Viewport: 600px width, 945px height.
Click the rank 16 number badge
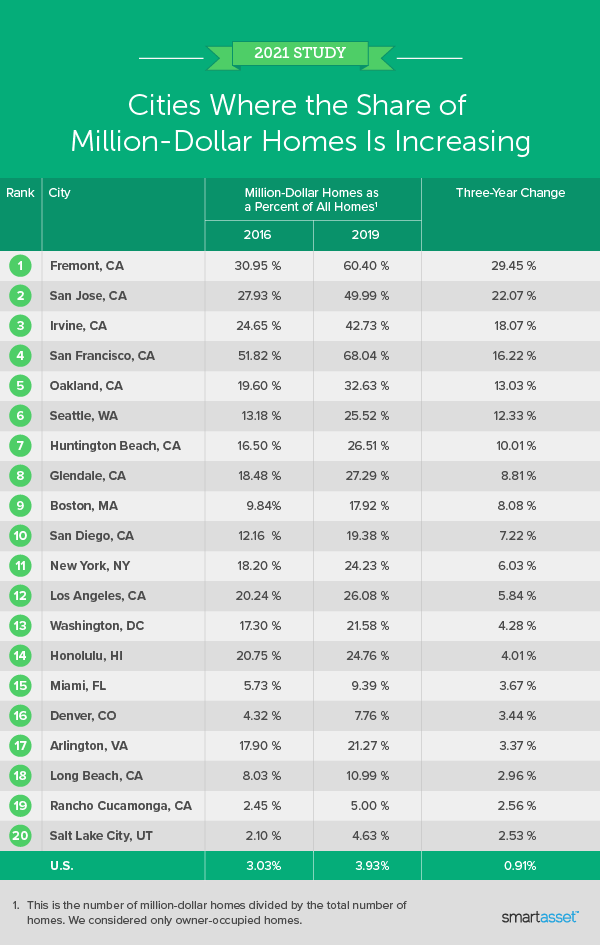point(20,716)
